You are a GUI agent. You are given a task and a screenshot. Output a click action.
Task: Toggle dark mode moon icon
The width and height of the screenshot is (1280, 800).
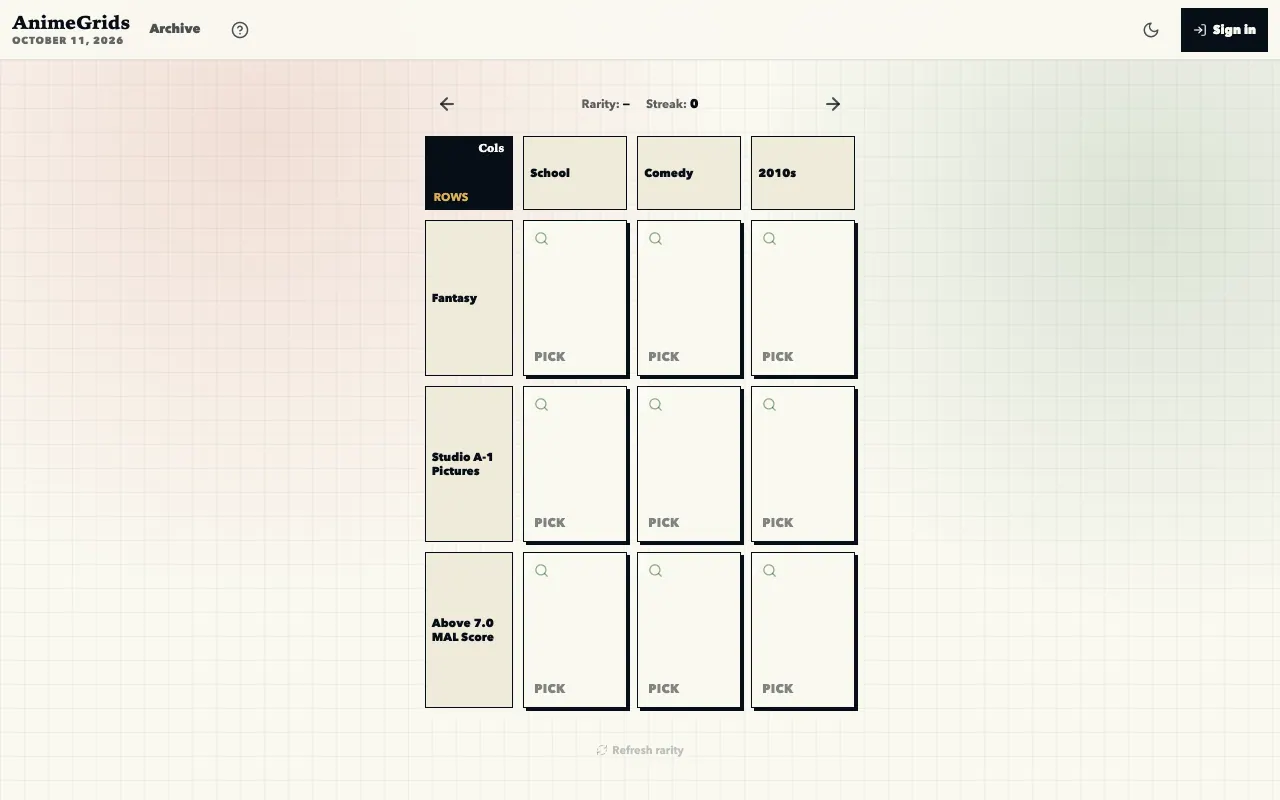pyautogui.click(x=1151, y=30)
